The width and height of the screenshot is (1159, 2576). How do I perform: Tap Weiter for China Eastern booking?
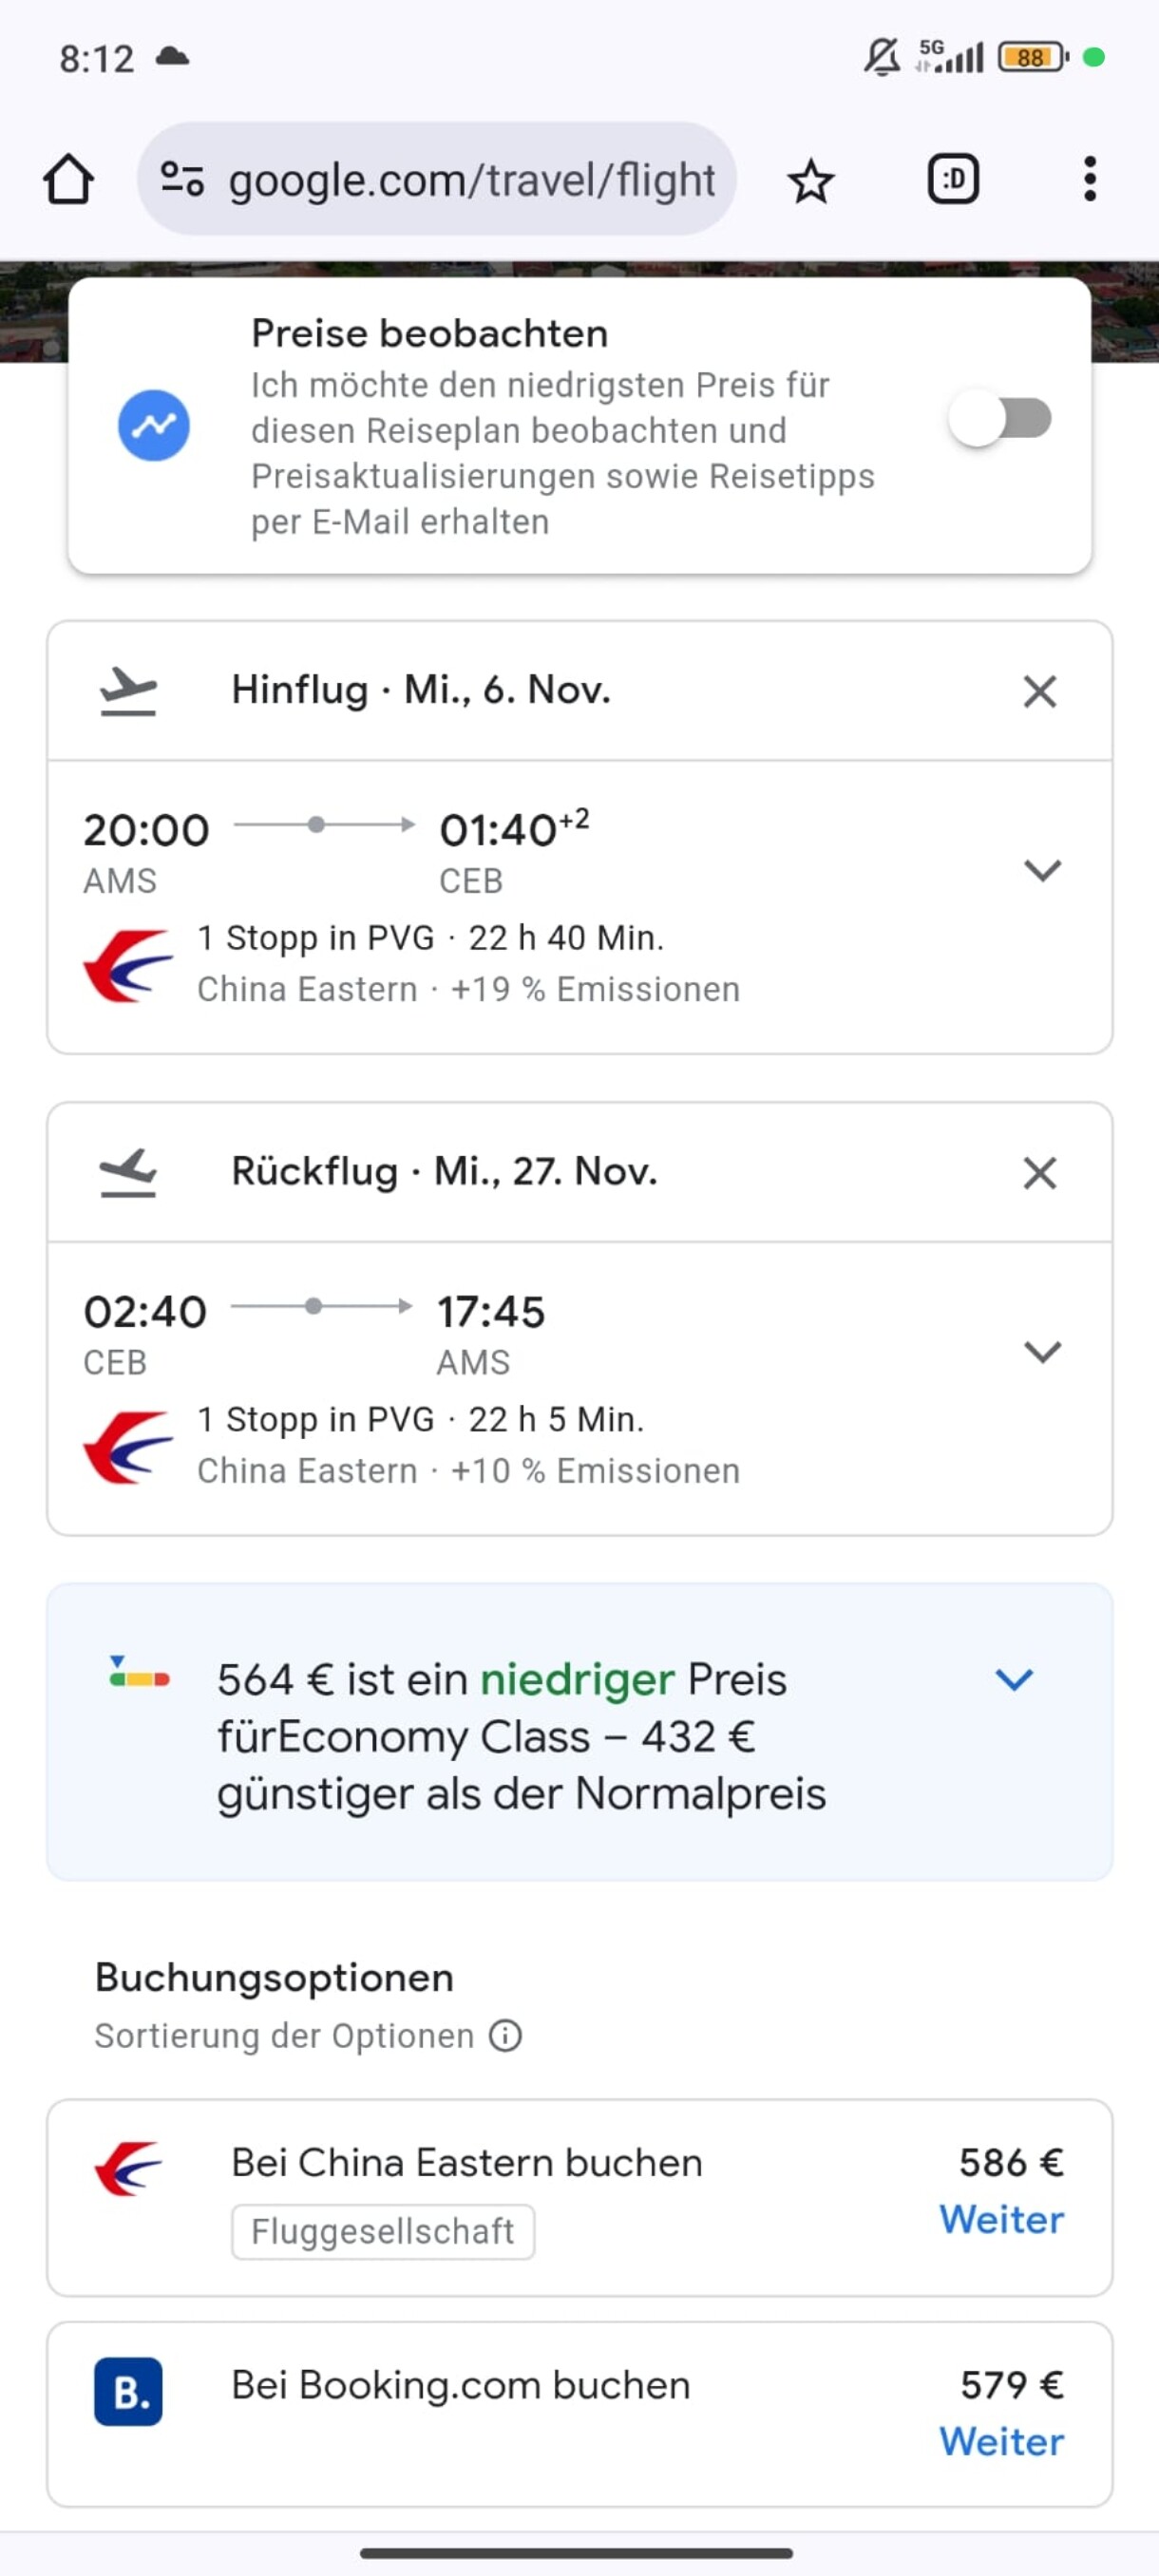1001,2220
